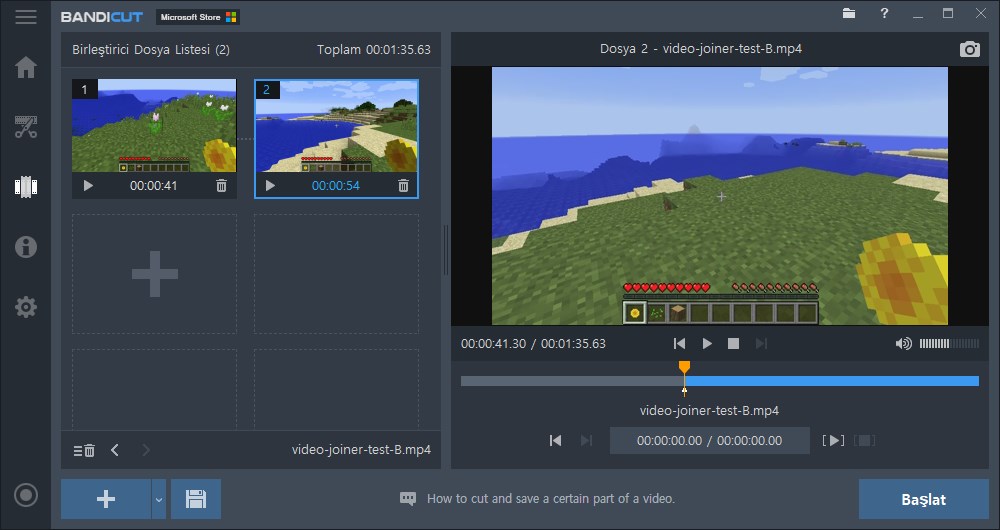Clear the file list icon
Viewport: 1000px width, 530px height.
84,450
